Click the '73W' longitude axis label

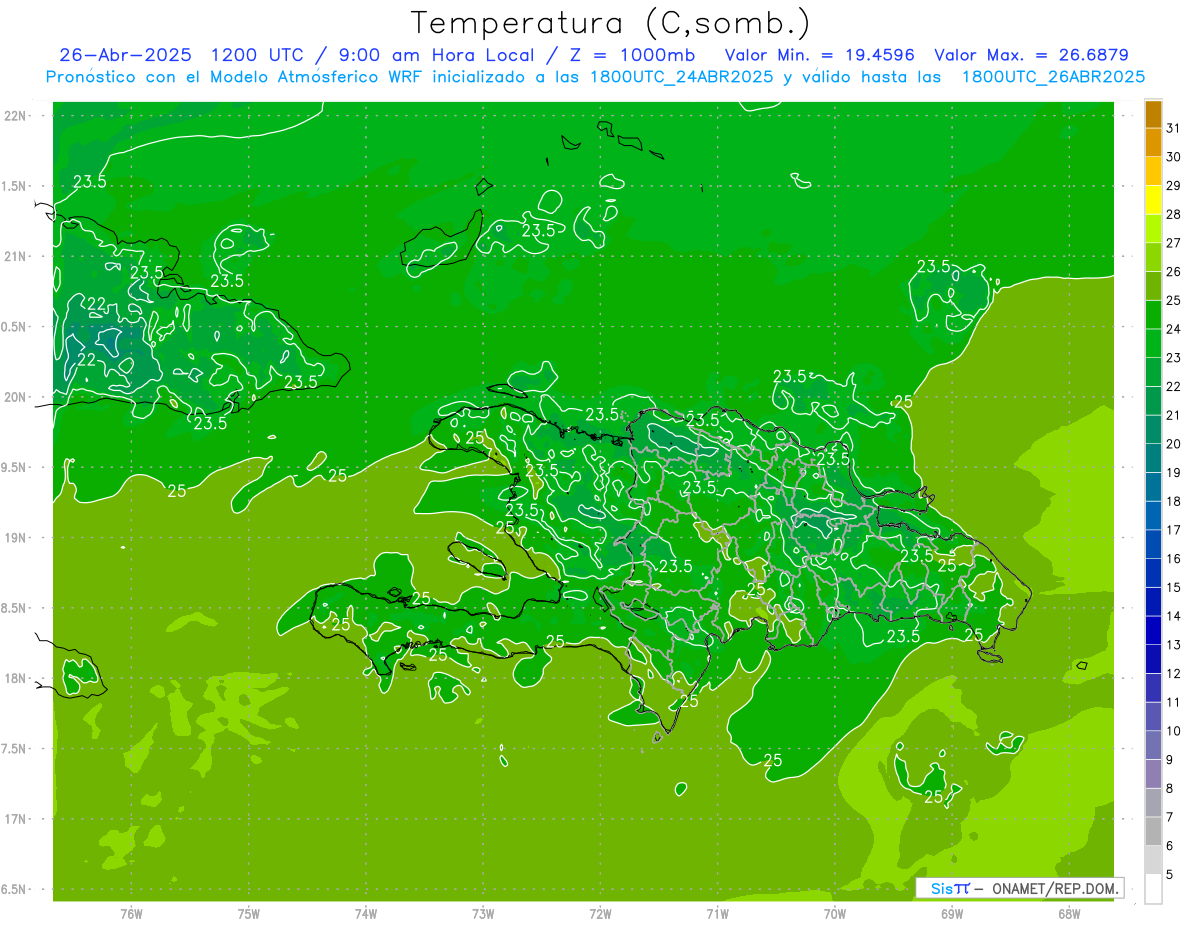pos(483,914)
